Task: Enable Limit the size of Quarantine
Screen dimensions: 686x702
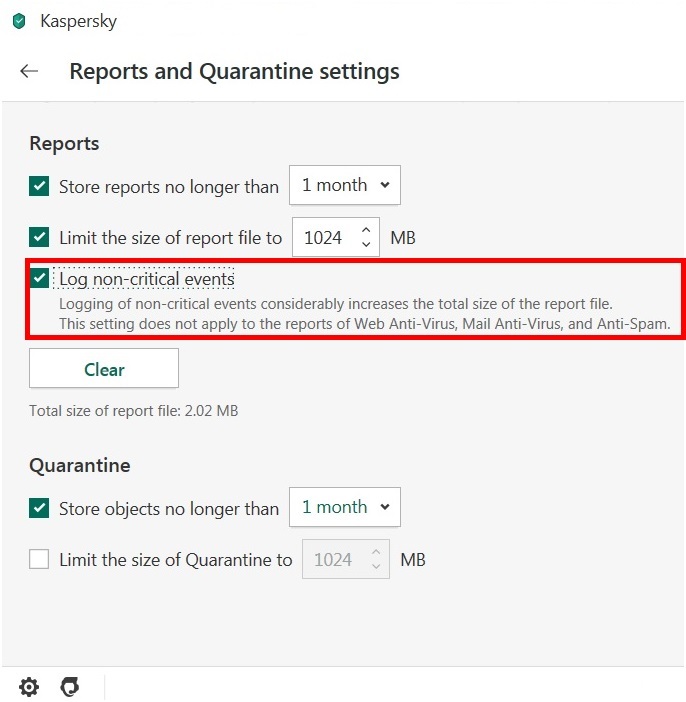Action: pos(39,560)
